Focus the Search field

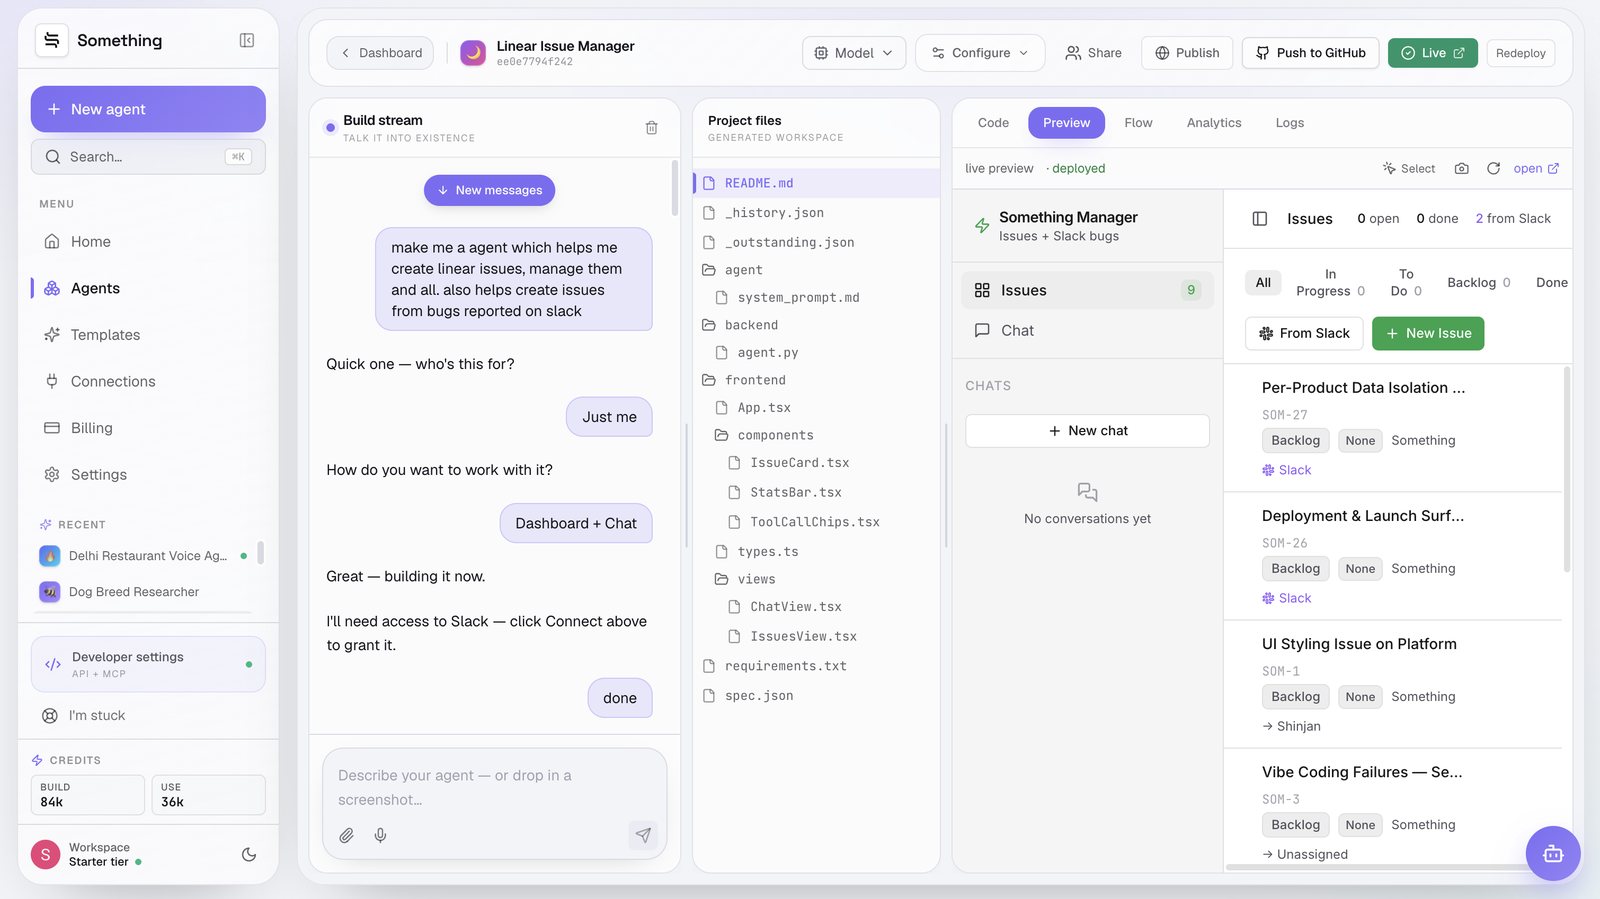tap(148, 157)
